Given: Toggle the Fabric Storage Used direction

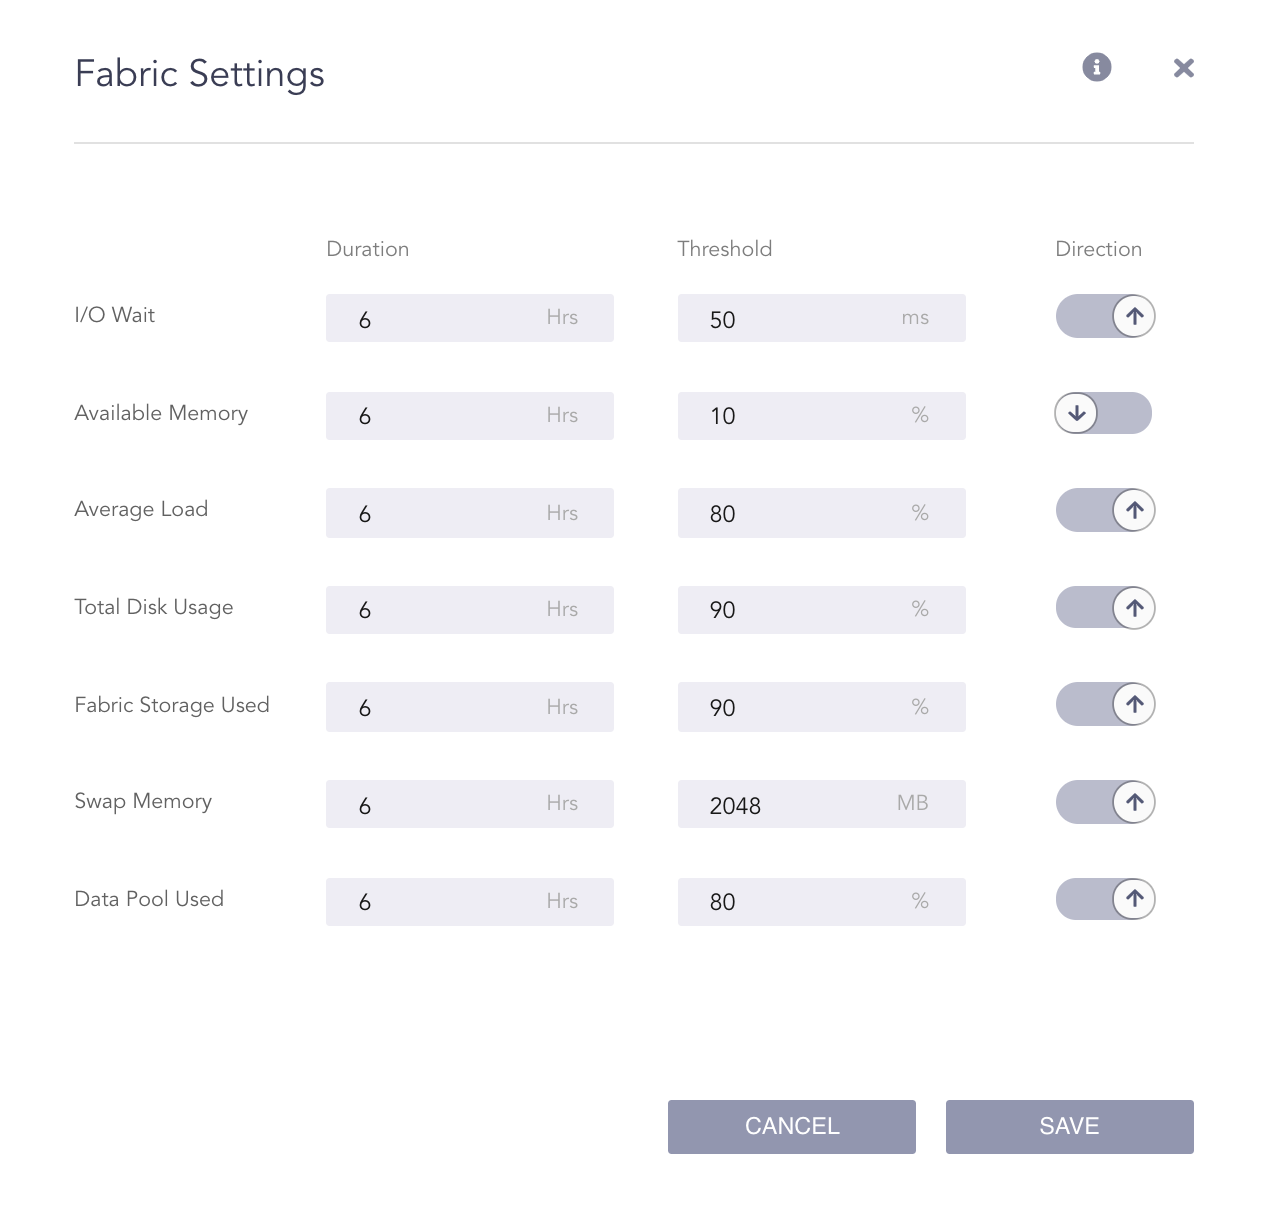Looking at the screenshot, I should point(1105,704).
